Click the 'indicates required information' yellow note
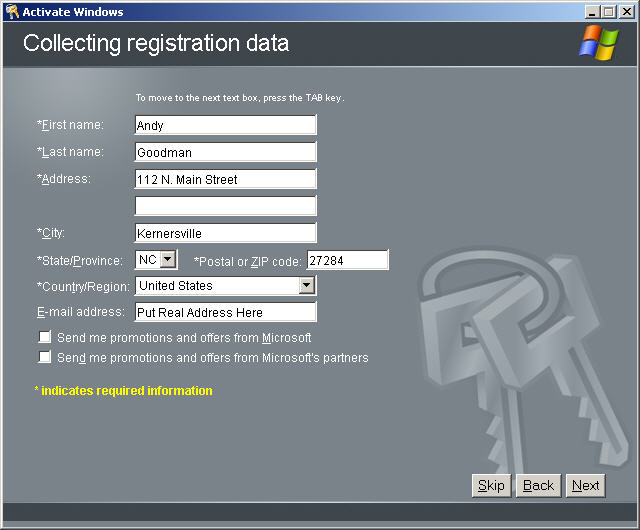This screenshot has height=530, width=640. [x=123, y=391]
